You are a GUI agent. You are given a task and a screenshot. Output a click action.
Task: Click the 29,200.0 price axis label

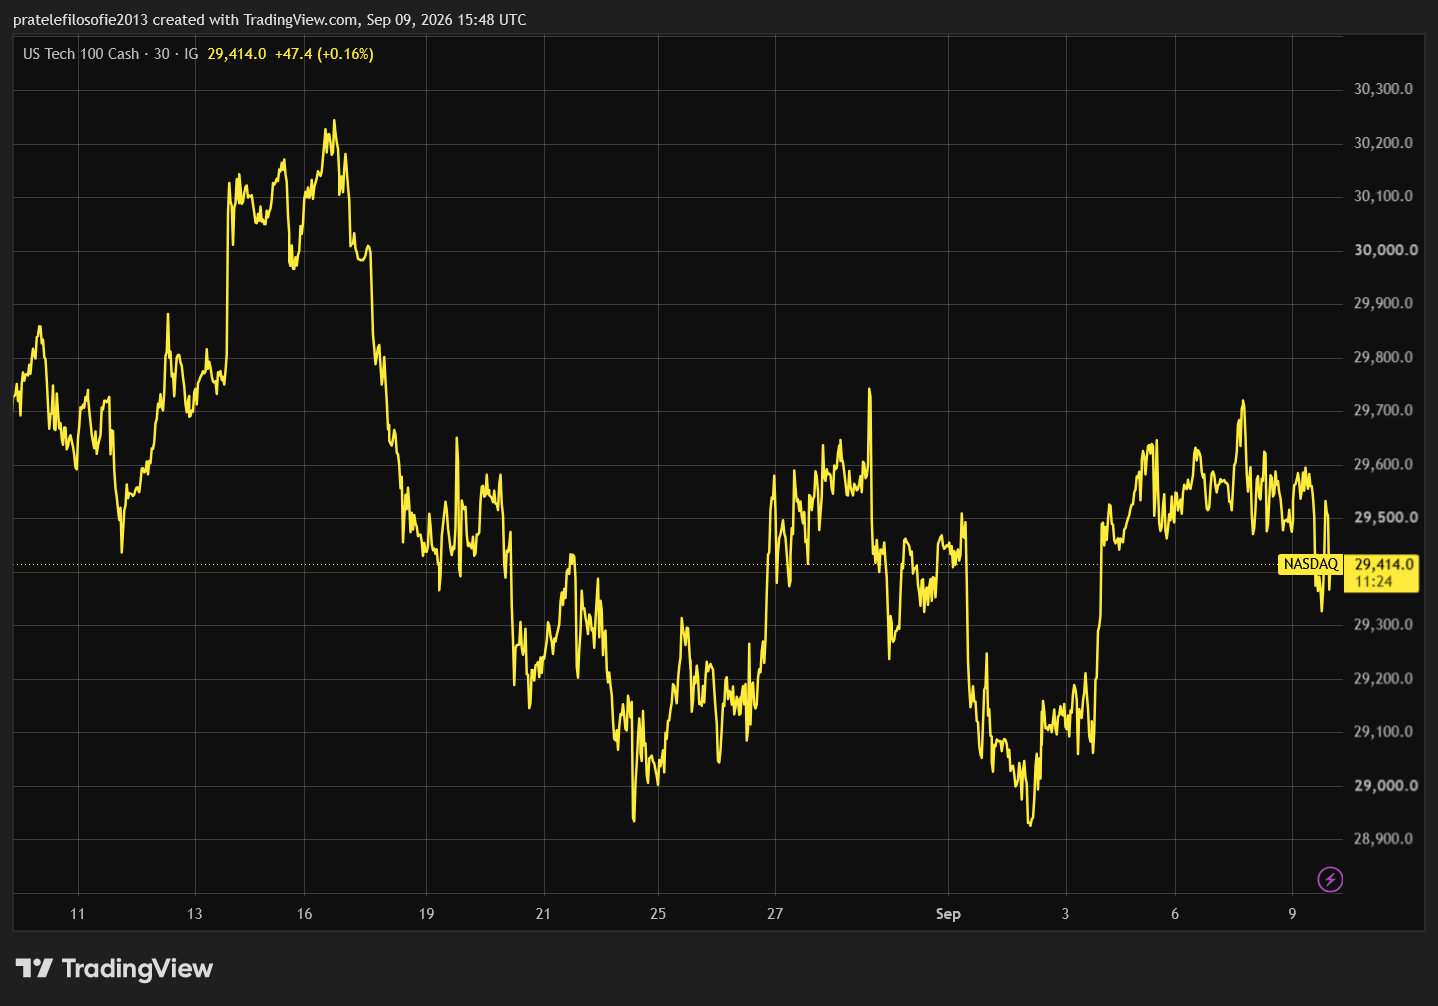click(x=1383, y=679)
